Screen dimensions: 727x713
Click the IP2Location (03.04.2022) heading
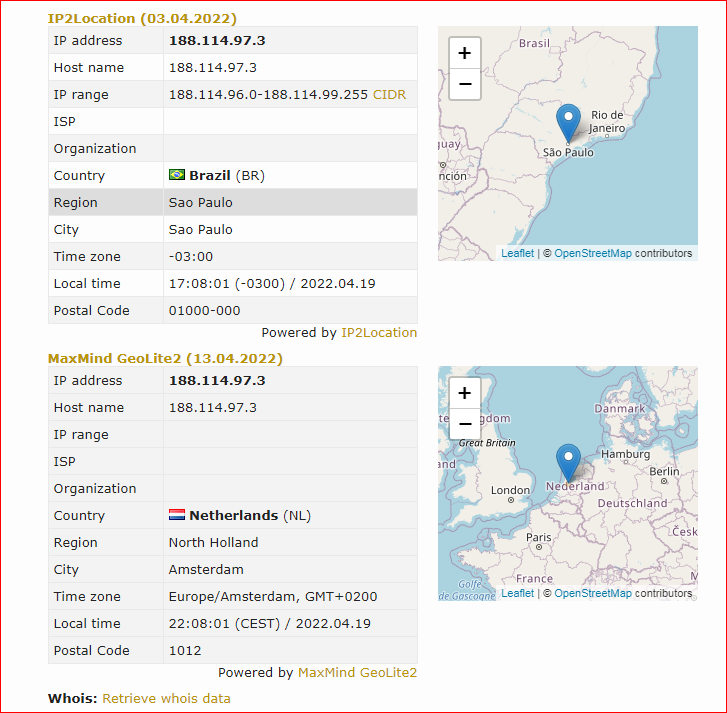pyautogui.click(x=142, y=19)
